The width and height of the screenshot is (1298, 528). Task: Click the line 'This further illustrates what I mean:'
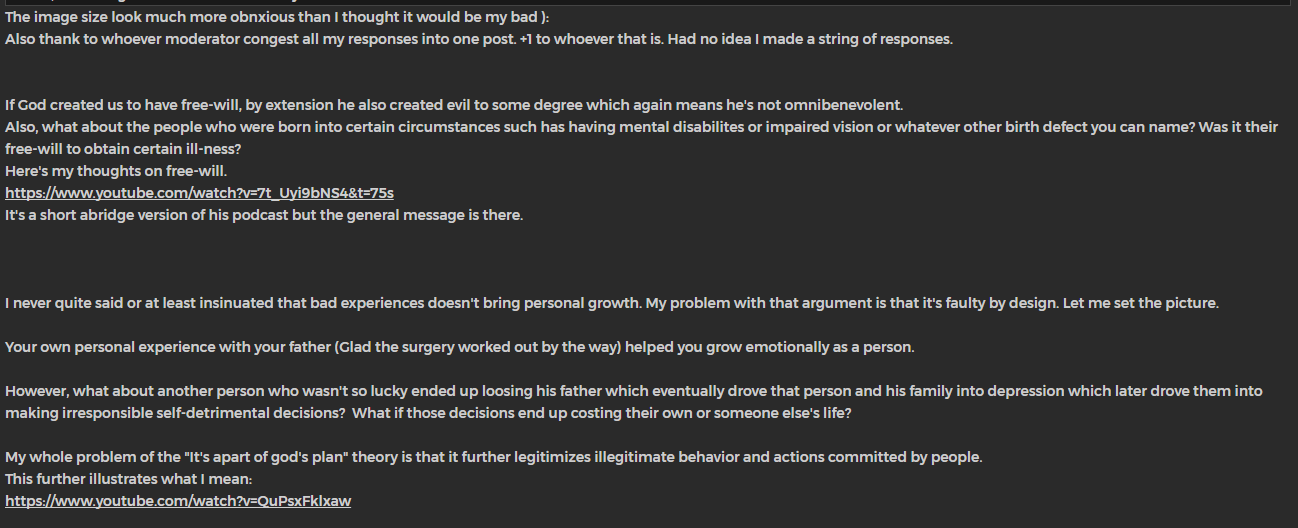129,479
